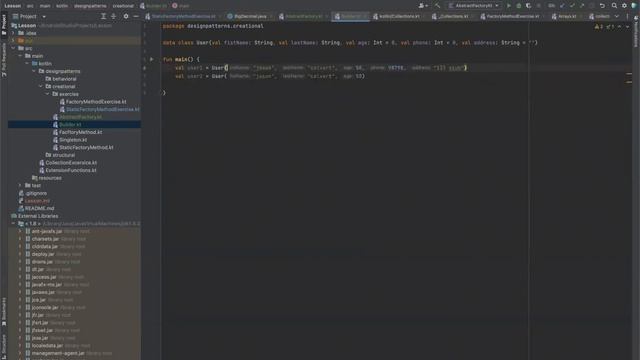Collapse the src folder
640x360 pixels.
coord(14,48)
